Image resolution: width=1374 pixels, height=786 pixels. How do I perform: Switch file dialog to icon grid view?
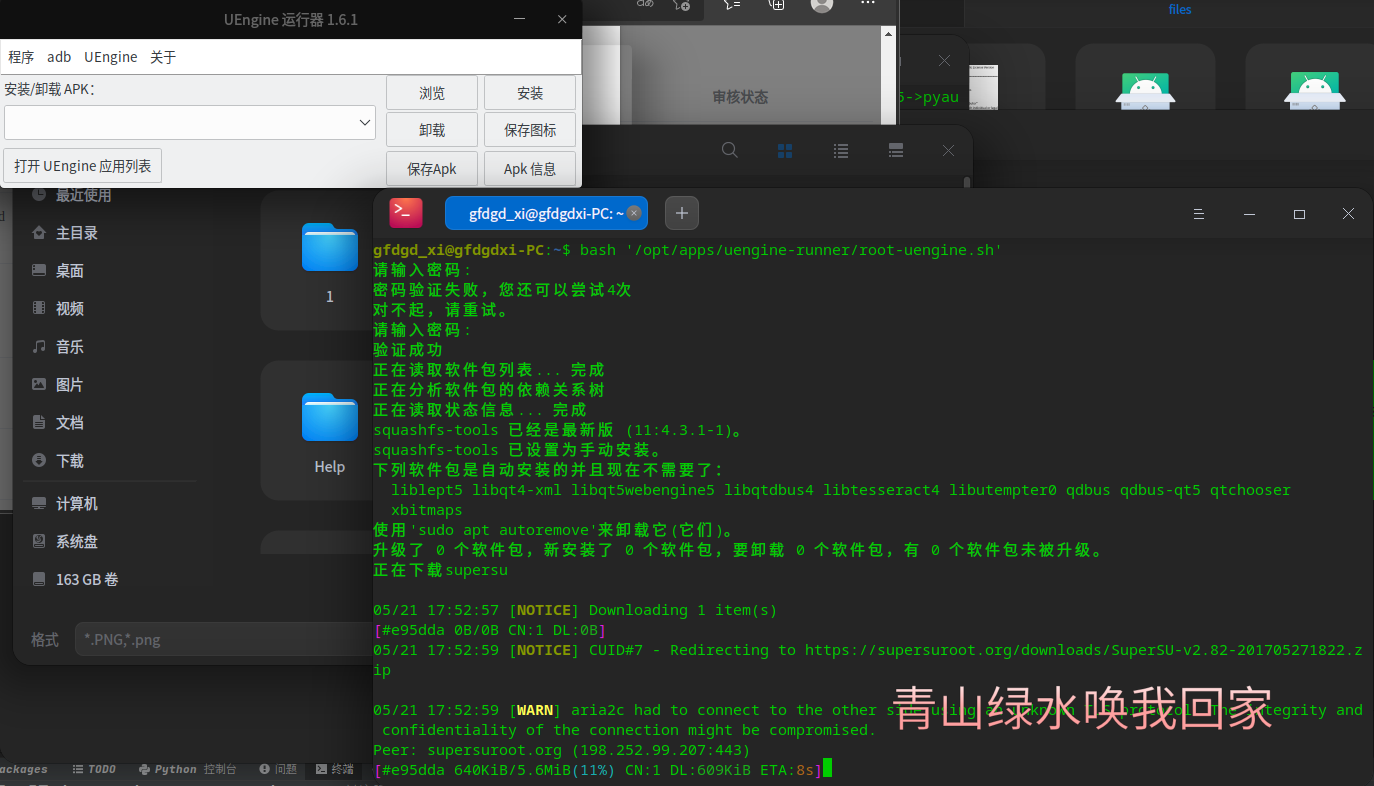785,151
